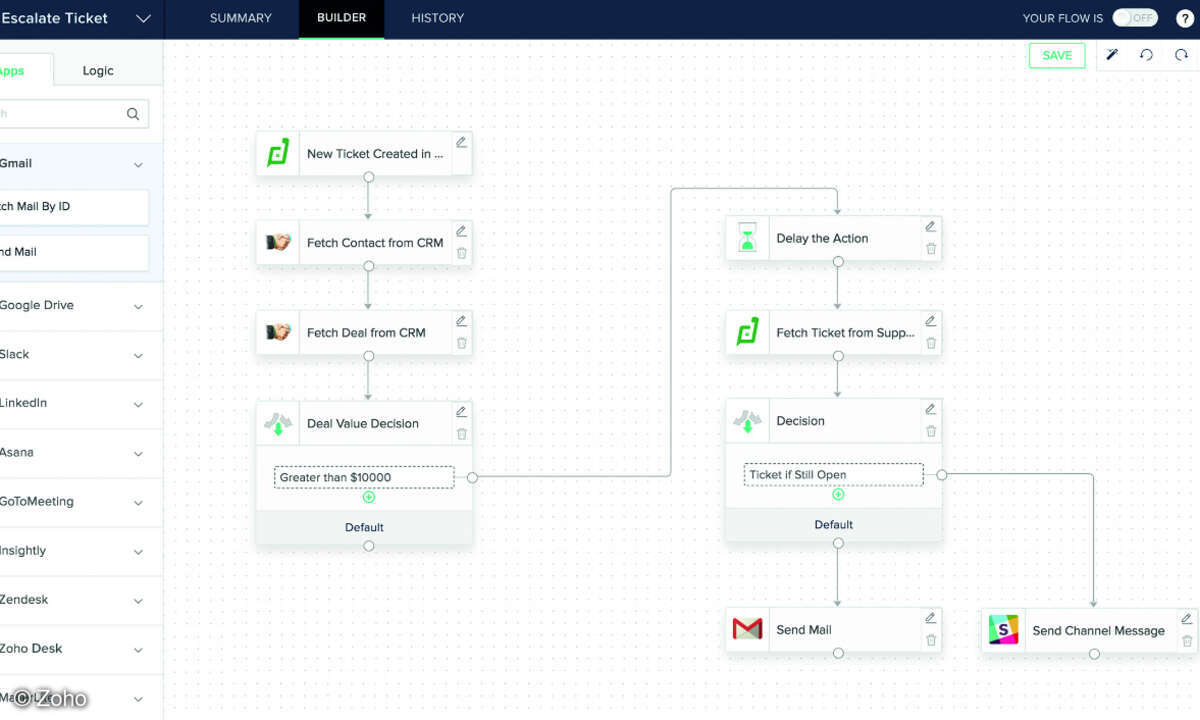Edit the Send Channel Message node
Screen dimensions: 1200x720
(1186, 618)
